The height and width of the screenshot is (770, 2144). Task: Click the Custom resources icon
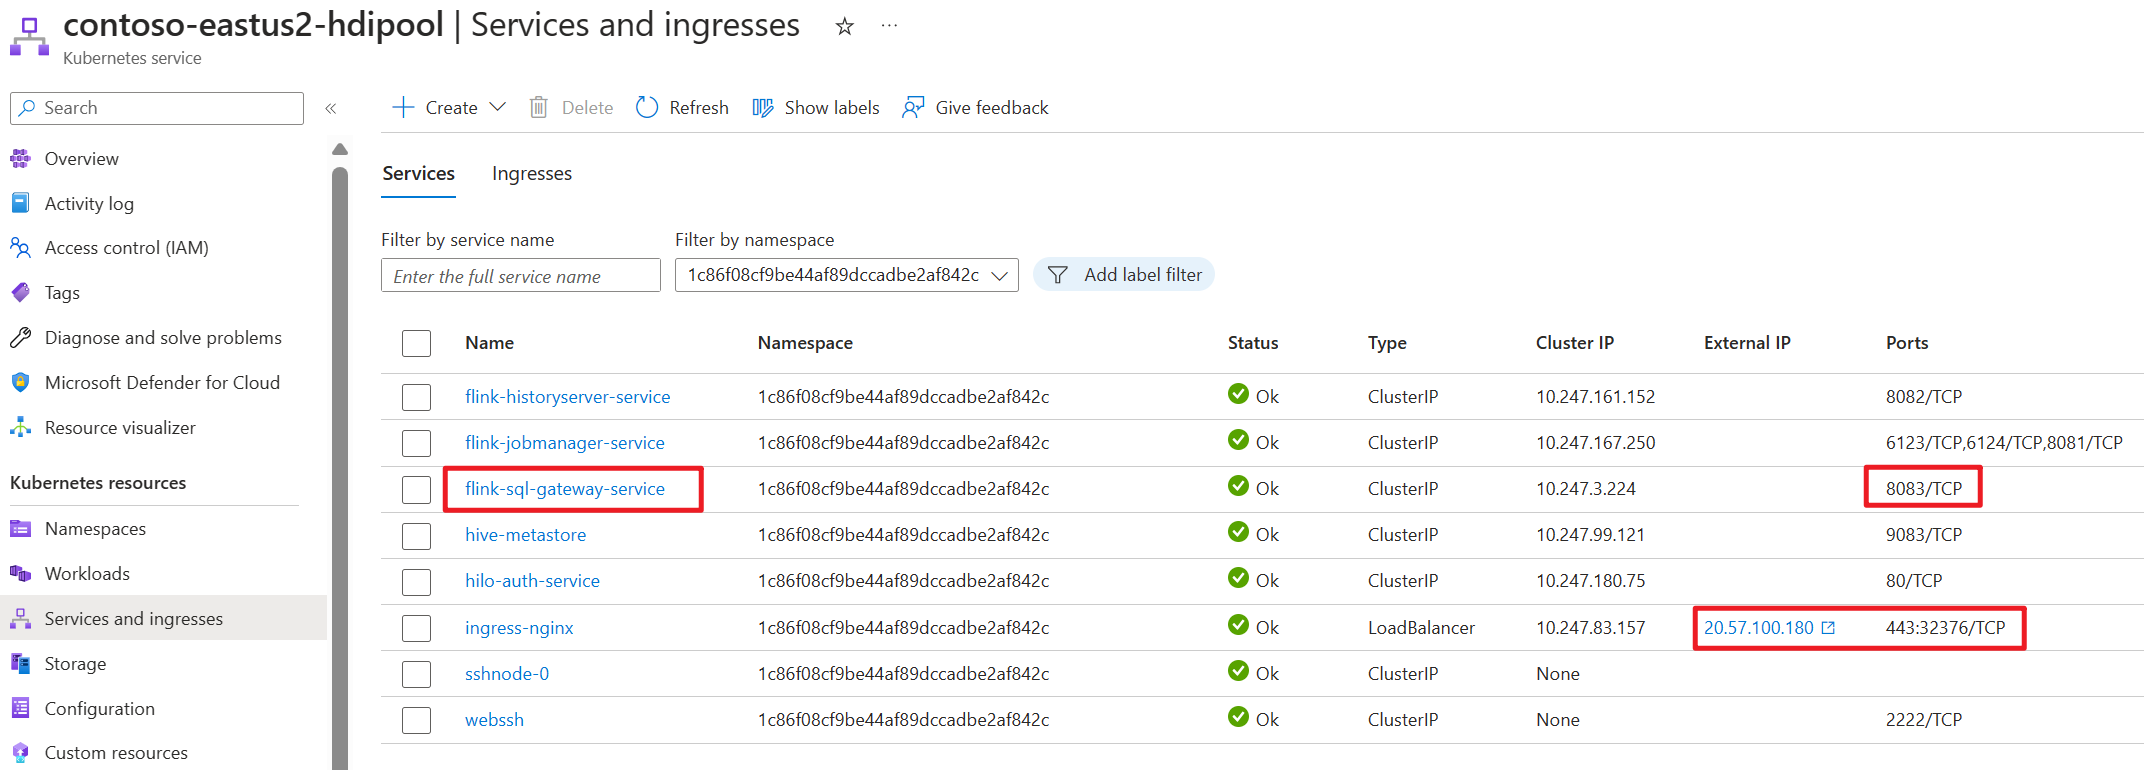(20, 752)
